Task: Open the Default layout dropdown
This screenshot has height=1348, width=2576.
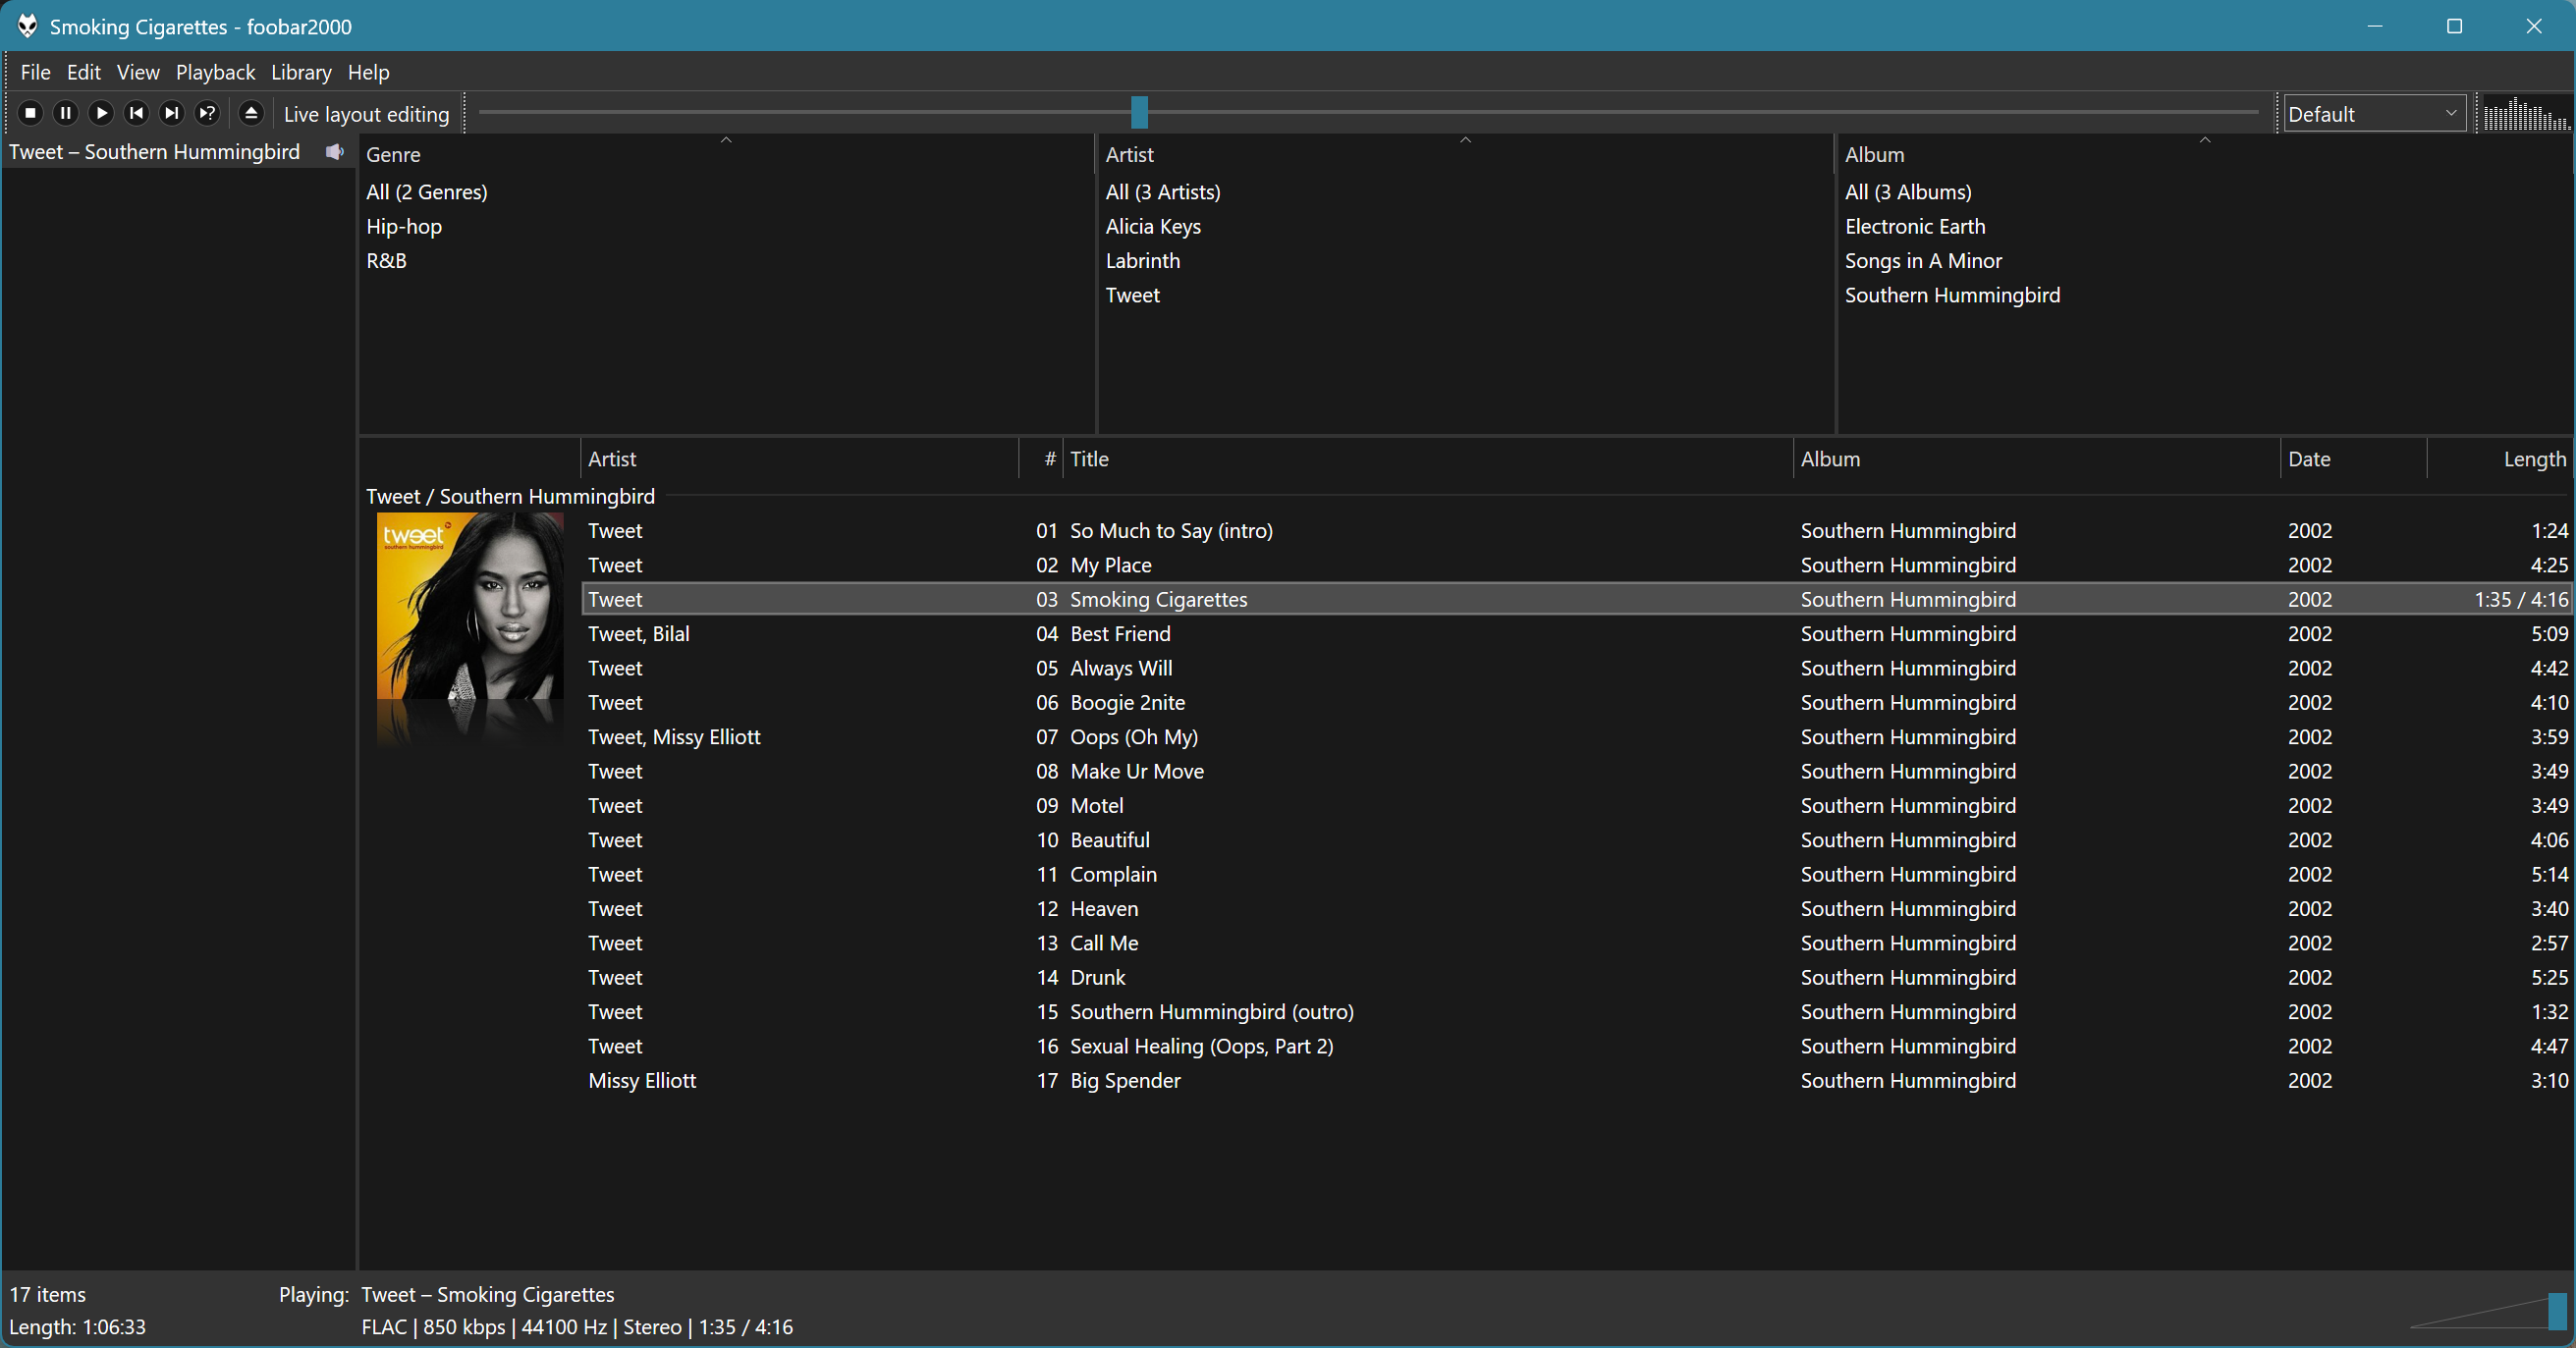Action: click(2375, 113)
